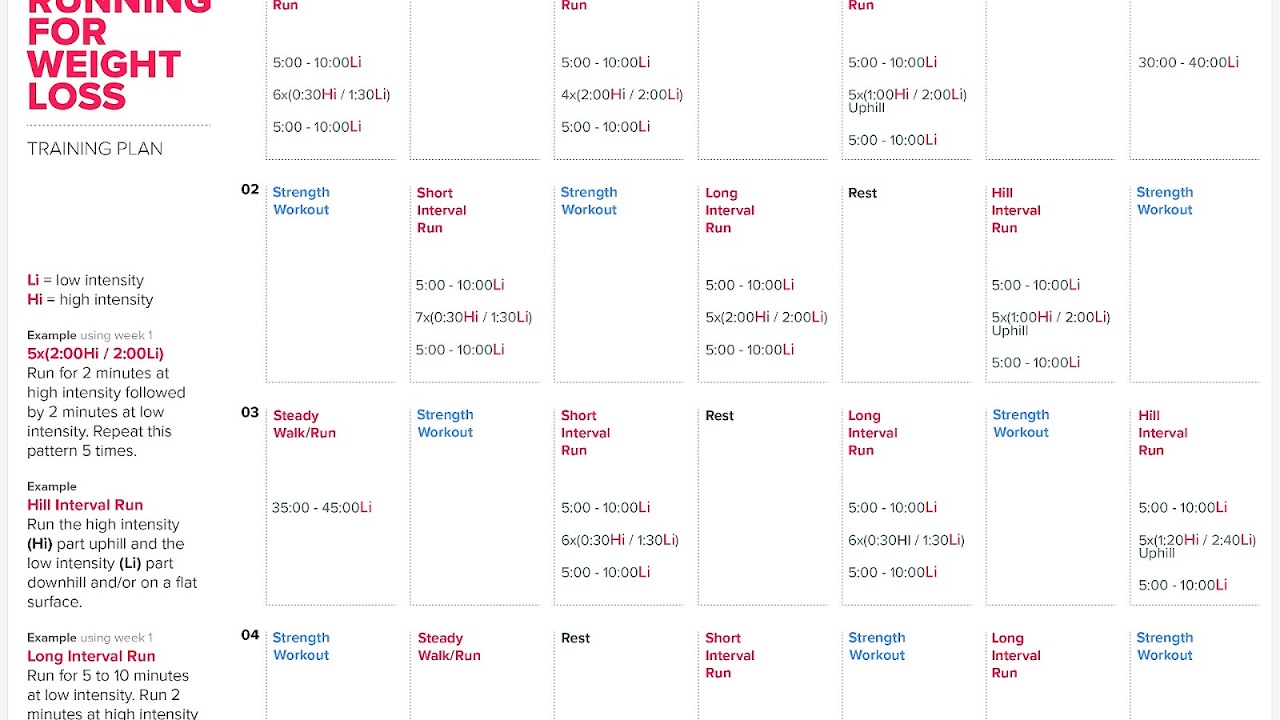1280x720 pixels.
Task: Select week 02 Rest day label
Action: tap(862, 193)
